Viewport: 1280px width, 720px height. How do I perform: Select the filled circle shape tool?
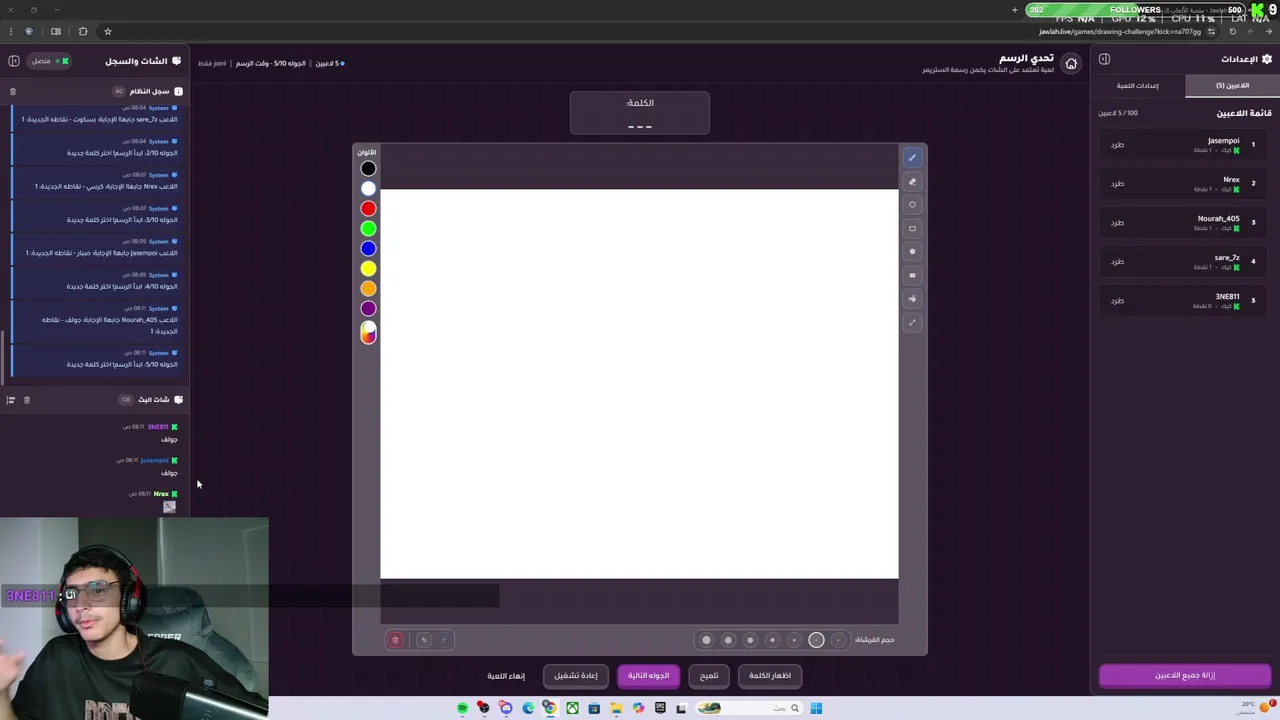[912, 252]
